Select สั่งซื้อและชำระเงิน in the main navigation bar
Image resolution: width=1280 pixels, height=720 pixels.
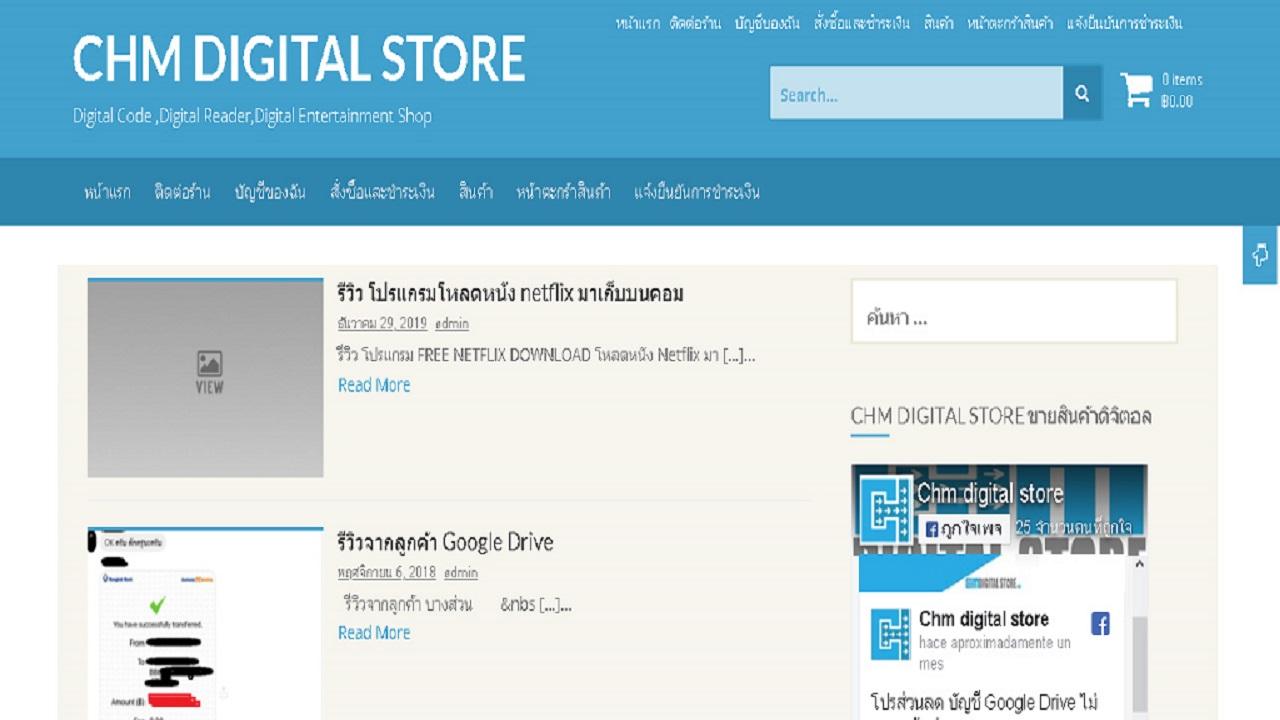tap(382, 192)
